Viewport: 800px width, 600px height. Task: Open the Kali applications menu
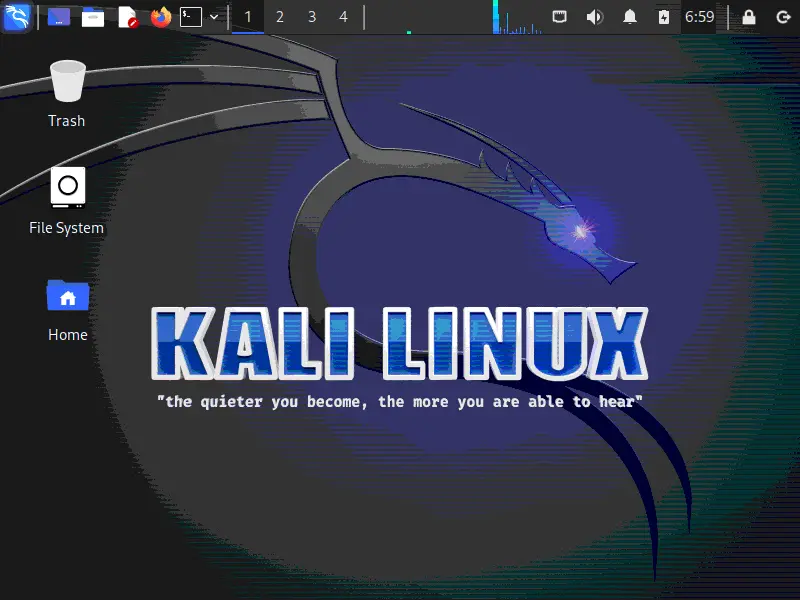tap(16, 16)
